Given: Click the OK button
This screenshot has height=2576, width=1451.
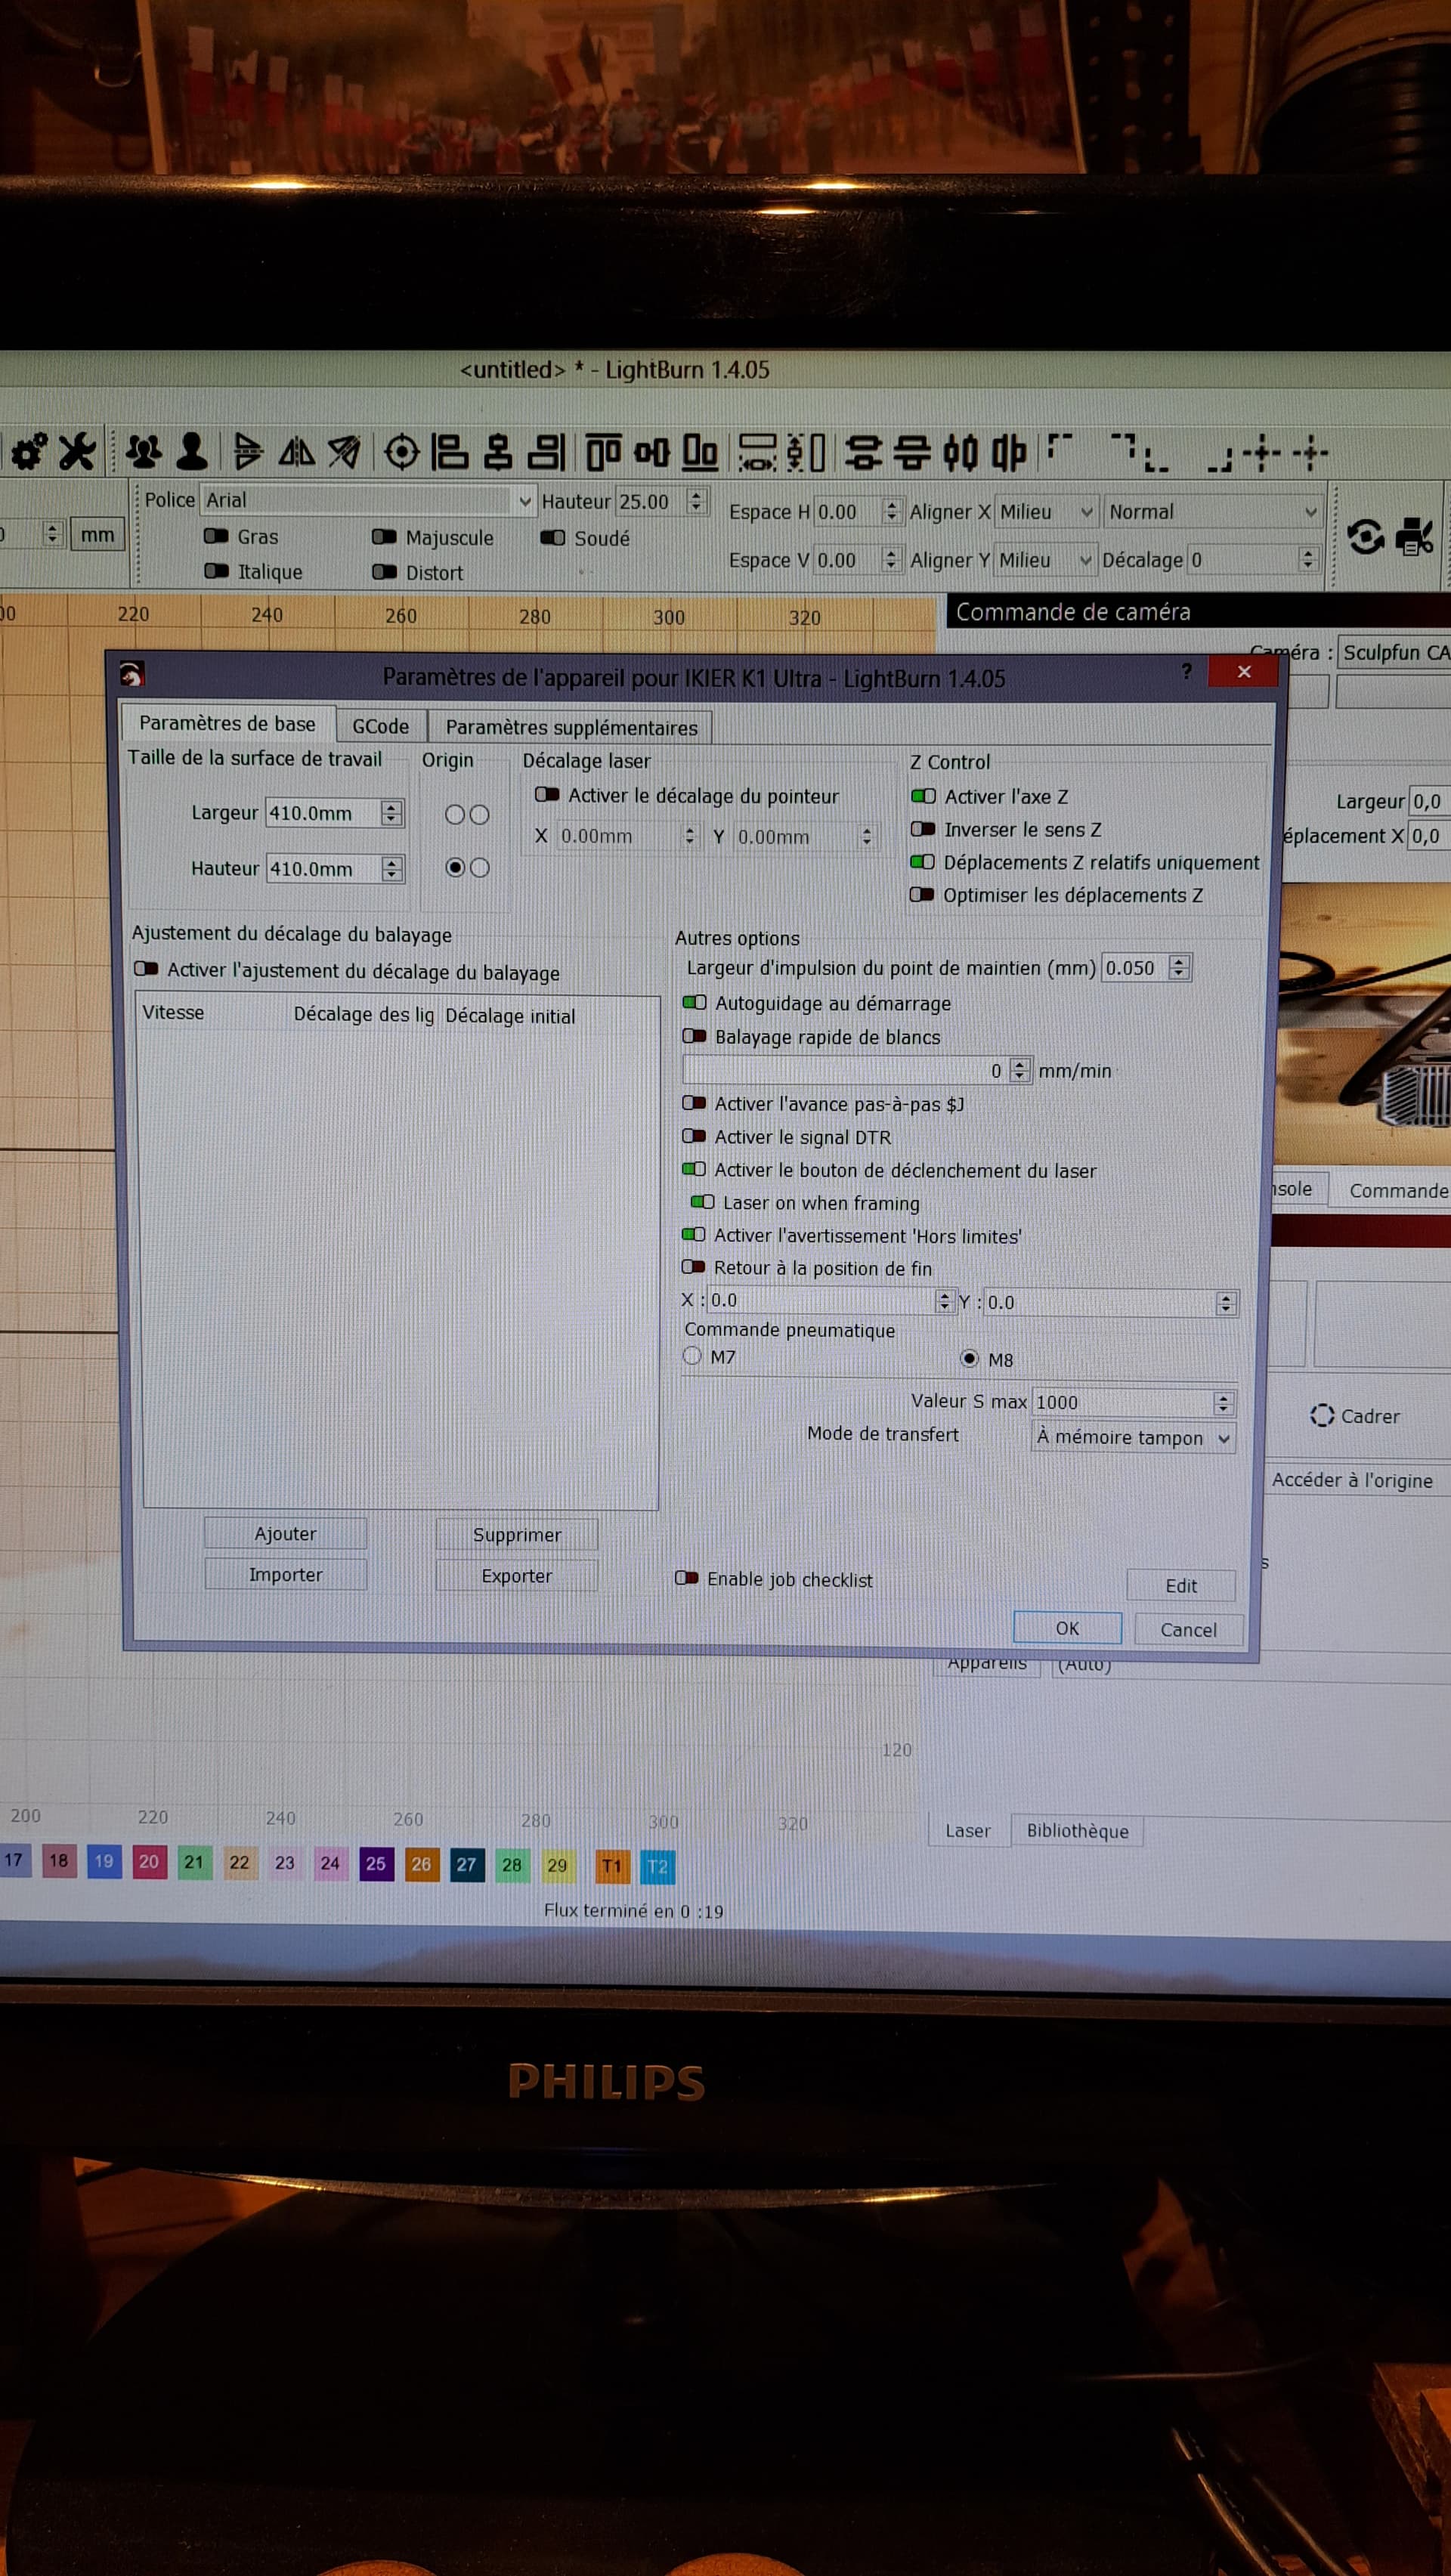Looking at the screenshot, I should 1067,1628.
